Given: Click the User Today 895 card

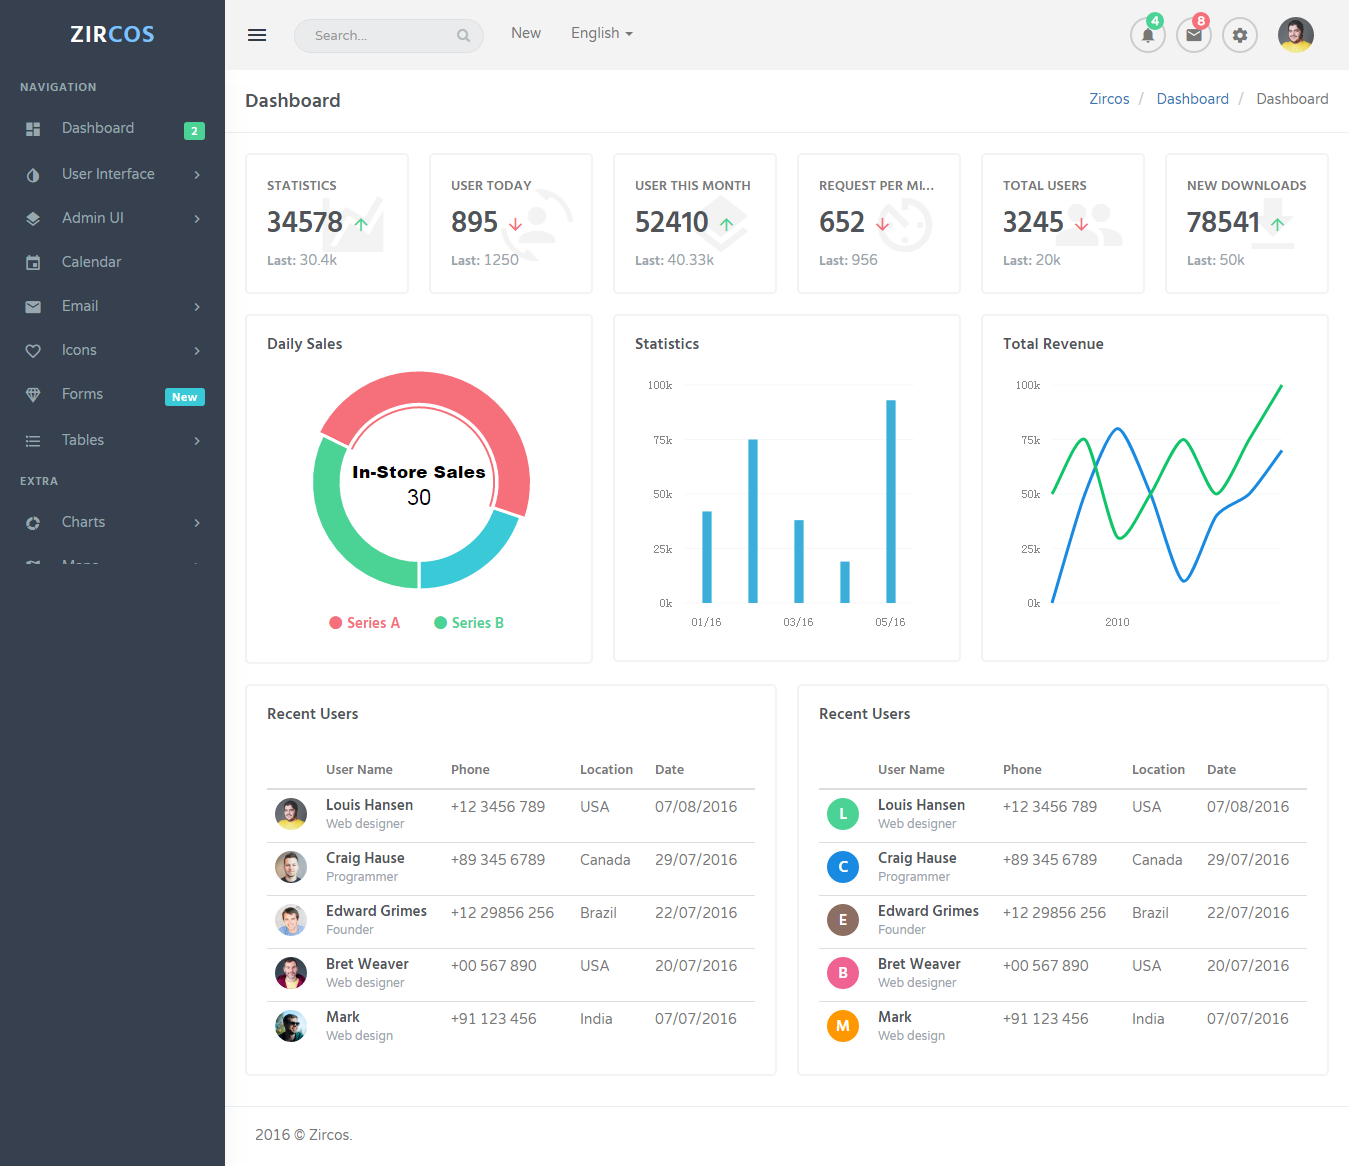Looking at the screenshot, I should (x=511, y=223).
